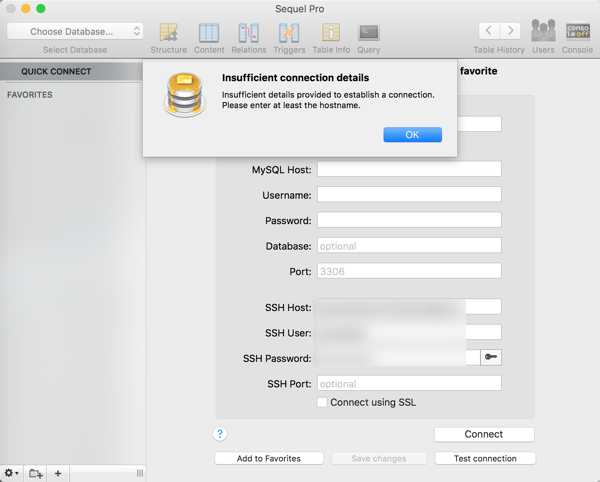Image resolution: width=600 pixels, height=482 pixels.
Task: Open the Query editor
Action: click(x=368, y=38)
